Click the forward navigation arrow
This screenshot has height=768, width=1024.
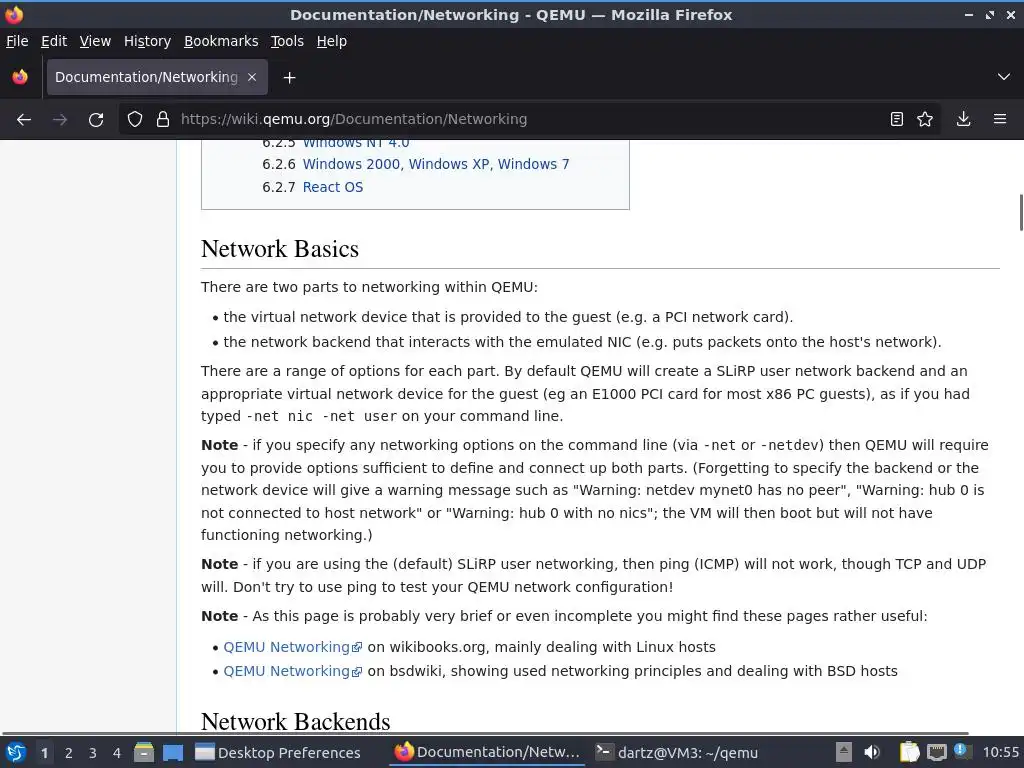point(59,119)
